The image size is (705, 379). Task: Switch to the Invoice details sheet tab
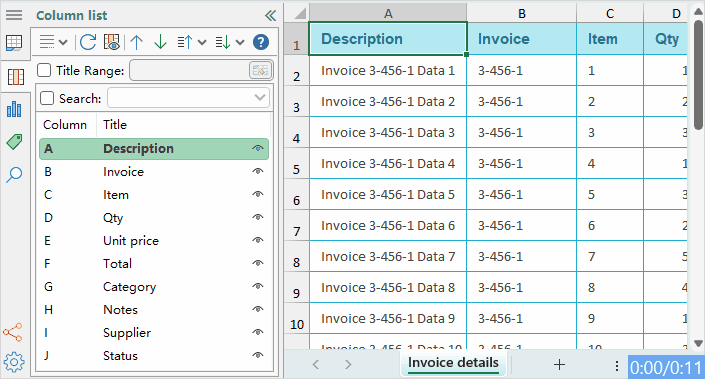(x=453, y=363)
